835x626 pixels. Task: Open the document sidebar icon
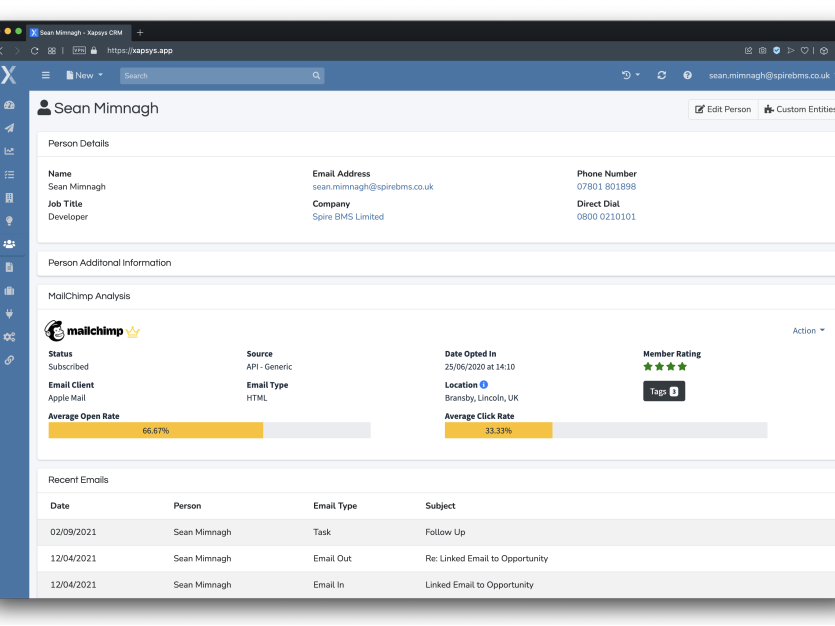pyautogui.click(x=10, y=267)
